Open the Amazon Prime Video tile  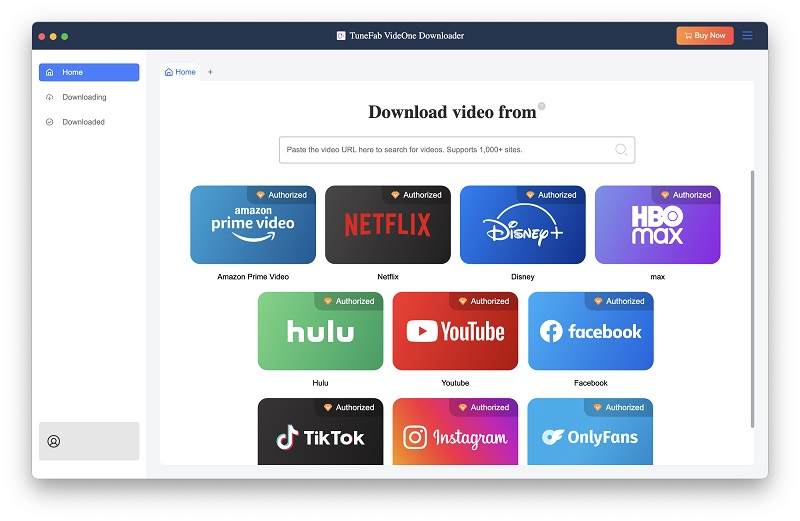(x=253, y=225)
